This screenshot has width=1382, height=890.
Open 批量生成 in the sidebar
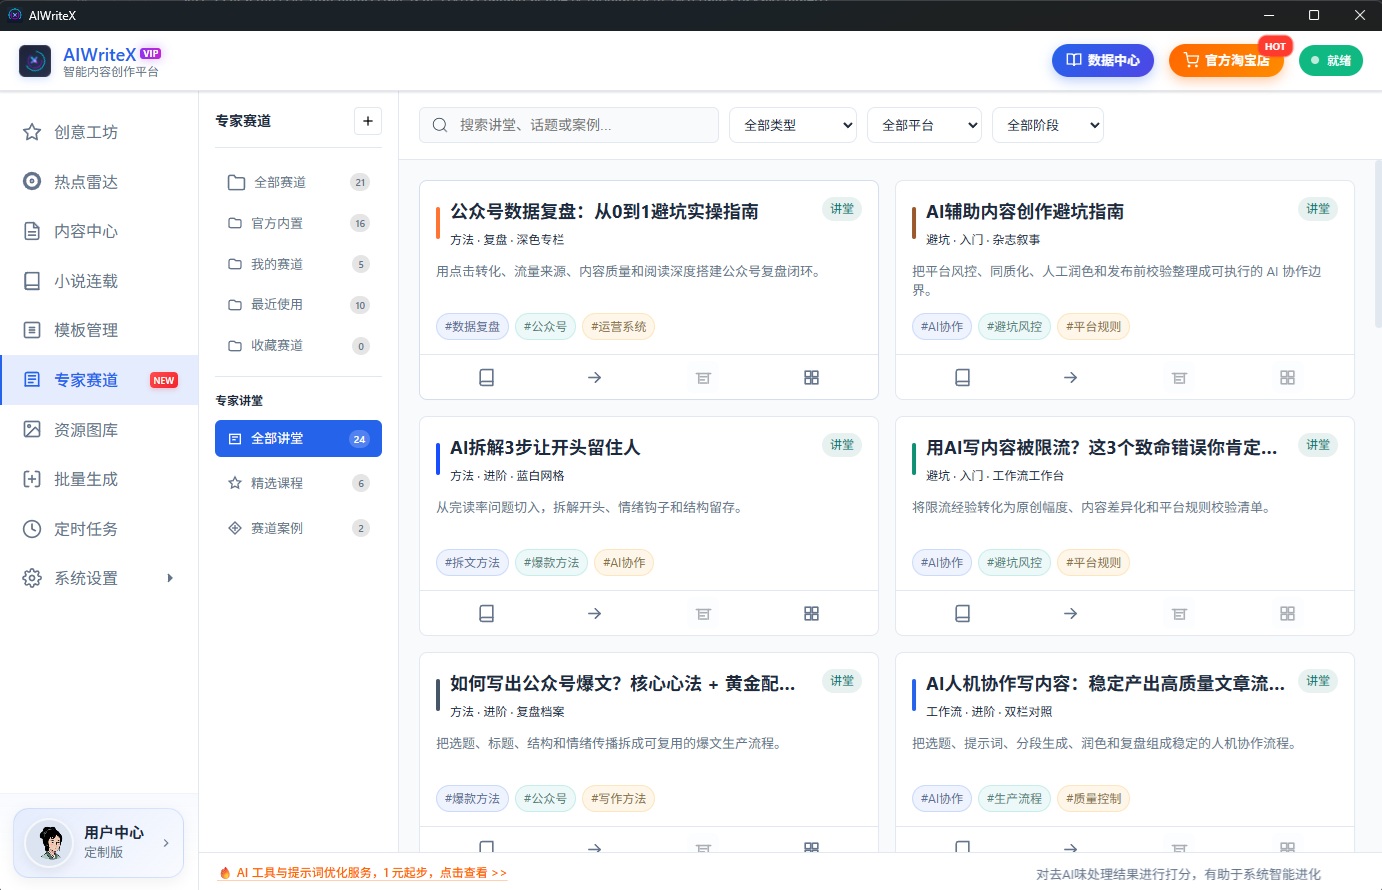[x=99, y=479]
